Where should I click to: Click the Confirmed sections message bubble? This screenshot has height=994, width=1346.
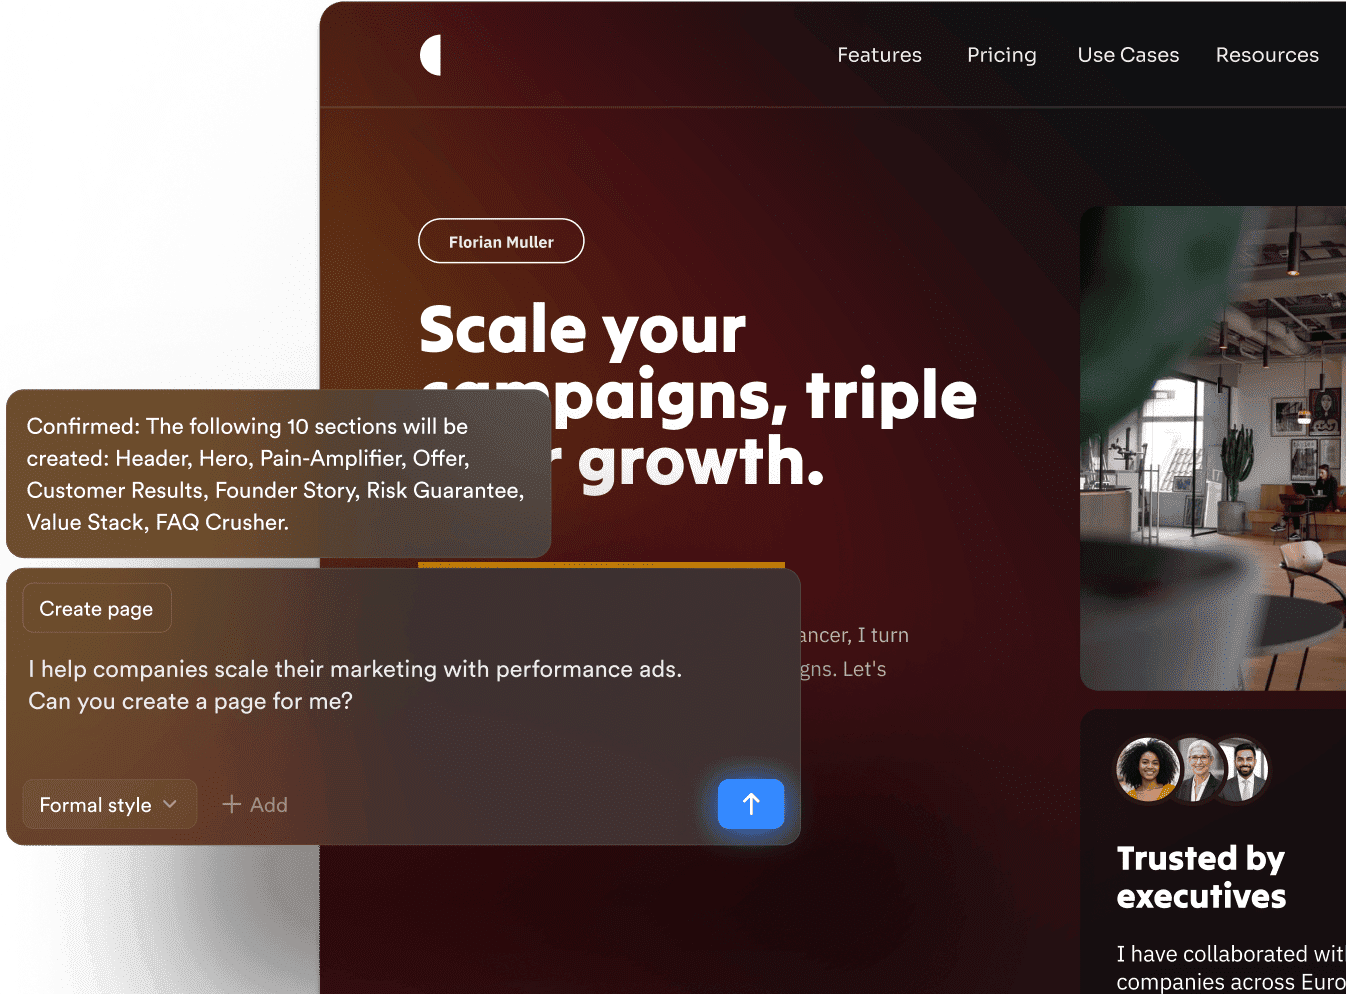[278, 474]
